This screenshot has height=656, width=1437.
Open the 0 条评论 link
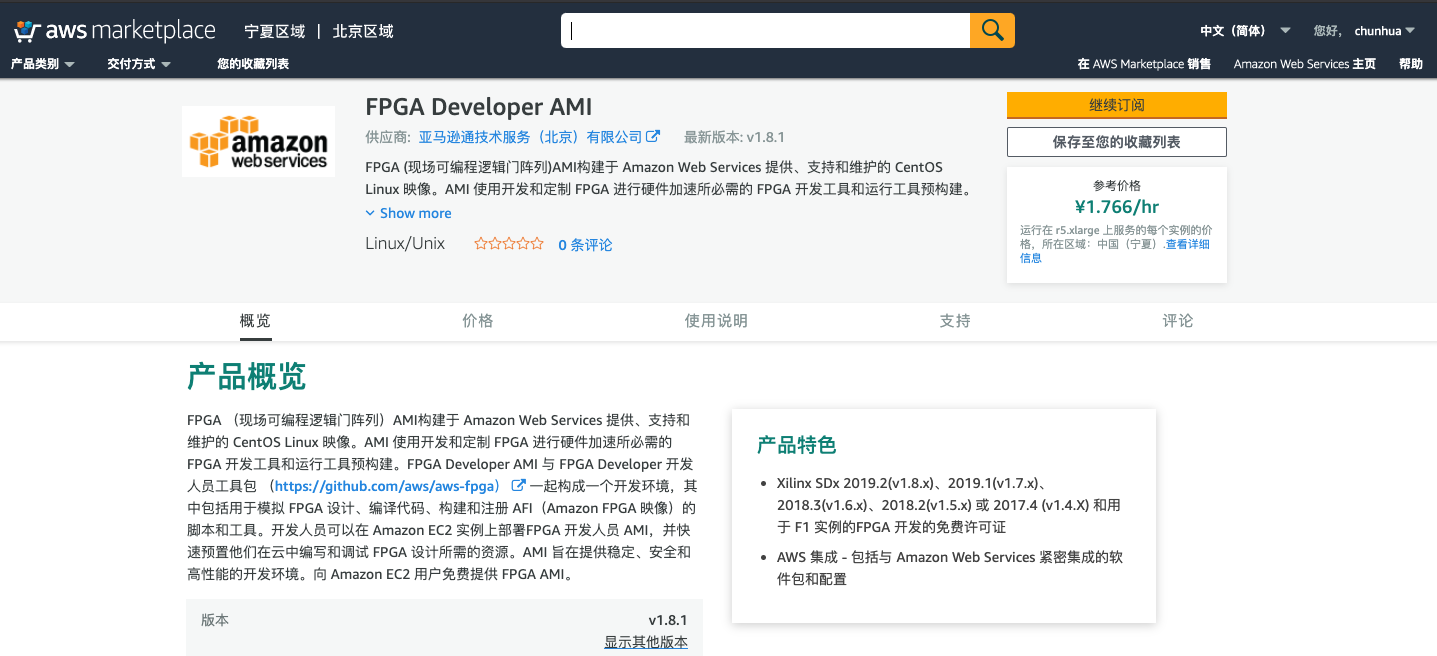coord(585,244)
